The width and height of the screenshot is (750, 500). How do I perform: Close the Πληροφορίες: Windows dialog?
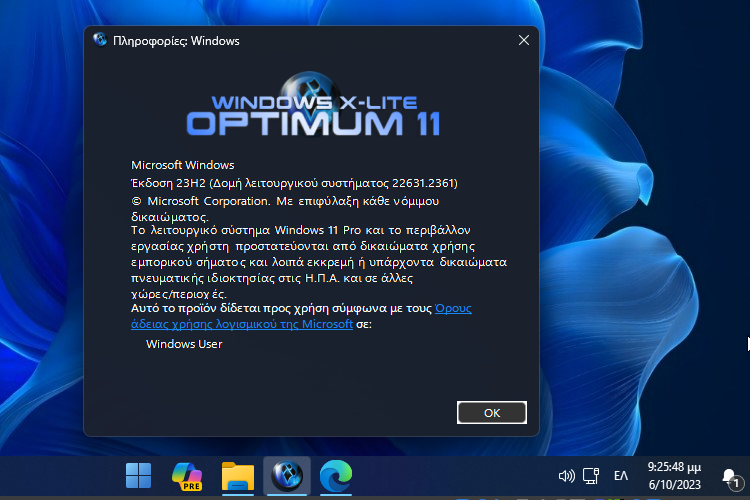tap(524, 40)
